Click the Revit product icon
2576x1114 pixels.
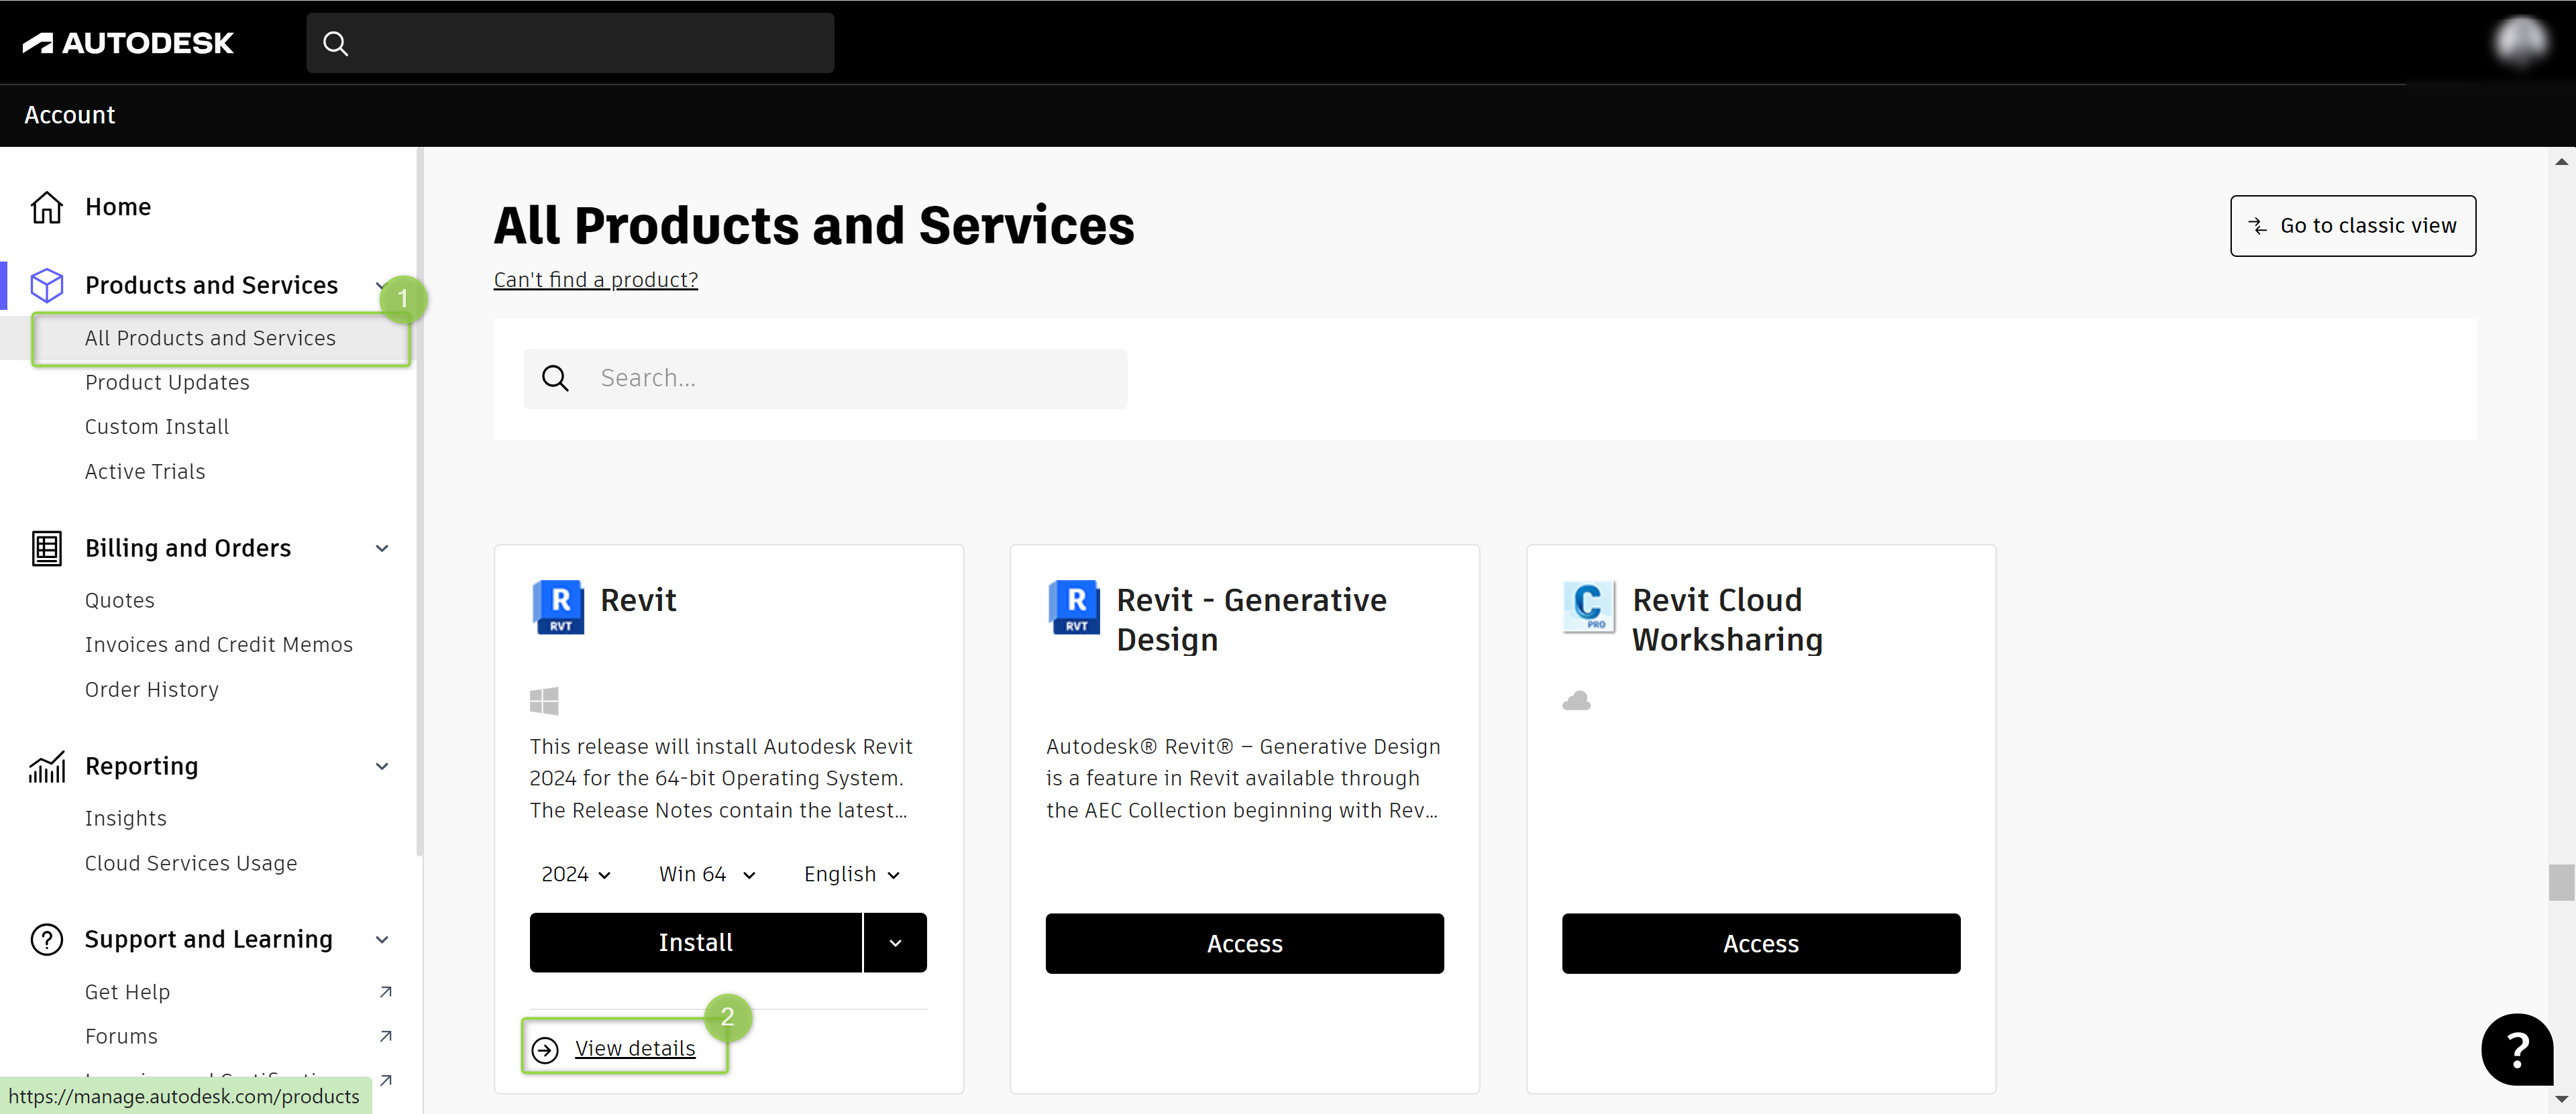click(x=558, y=606)
